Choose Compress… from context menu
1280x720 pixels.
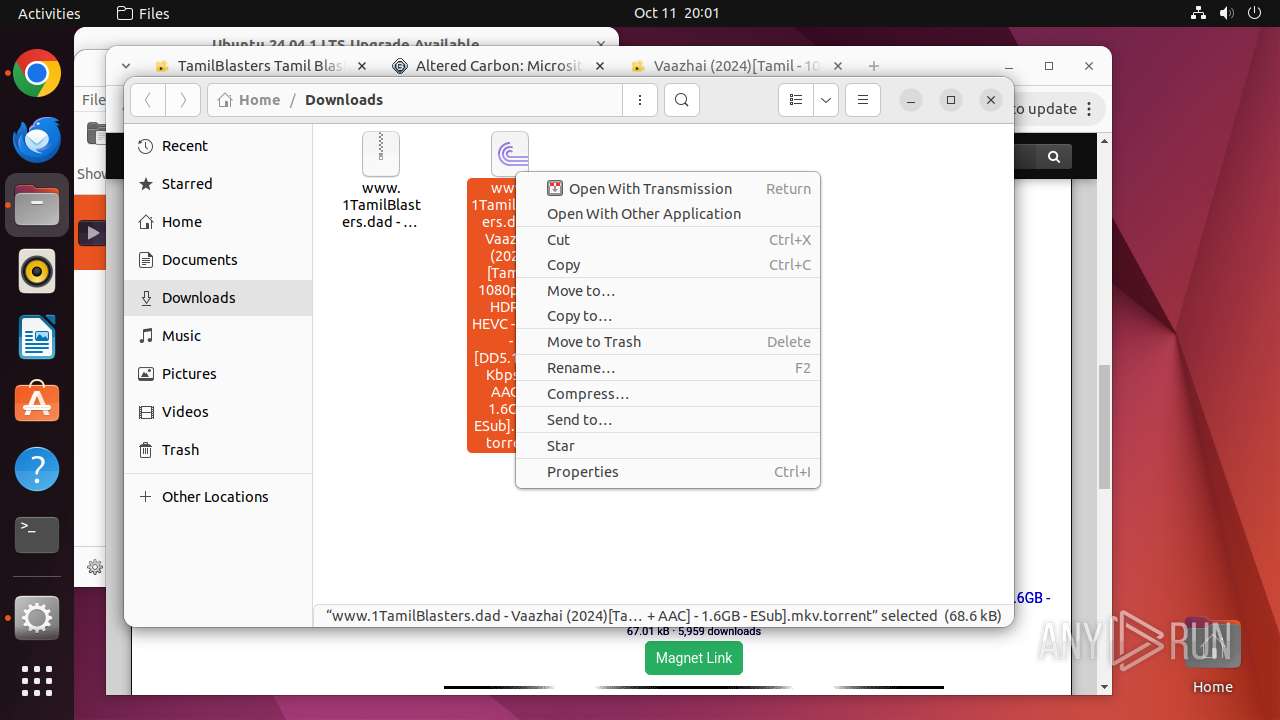(x=668, y=394)
